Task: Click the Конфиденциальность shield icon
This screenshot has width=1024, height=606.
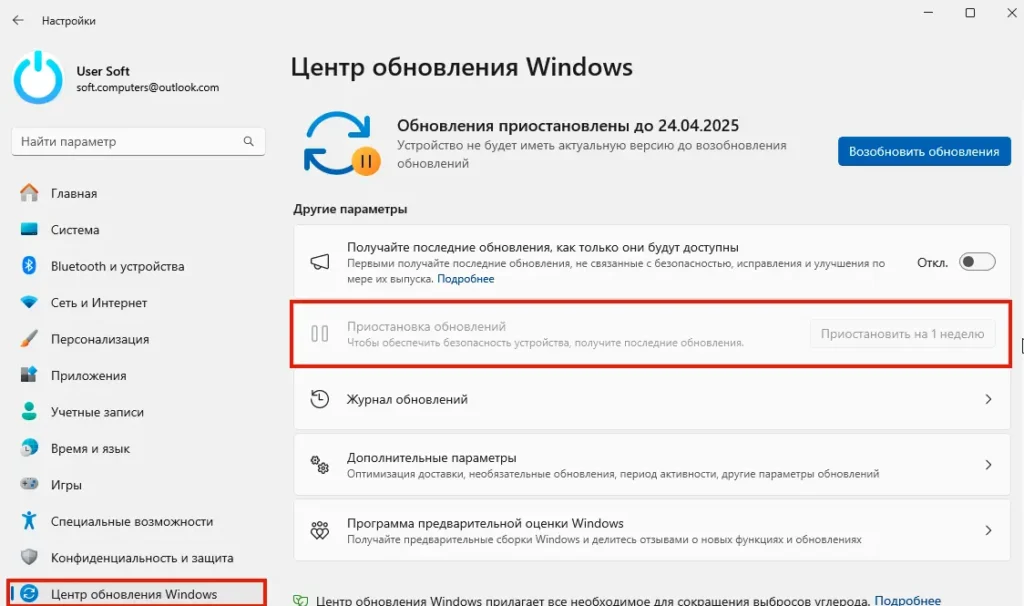Action: pyautogui.click(x=29, y=557)
